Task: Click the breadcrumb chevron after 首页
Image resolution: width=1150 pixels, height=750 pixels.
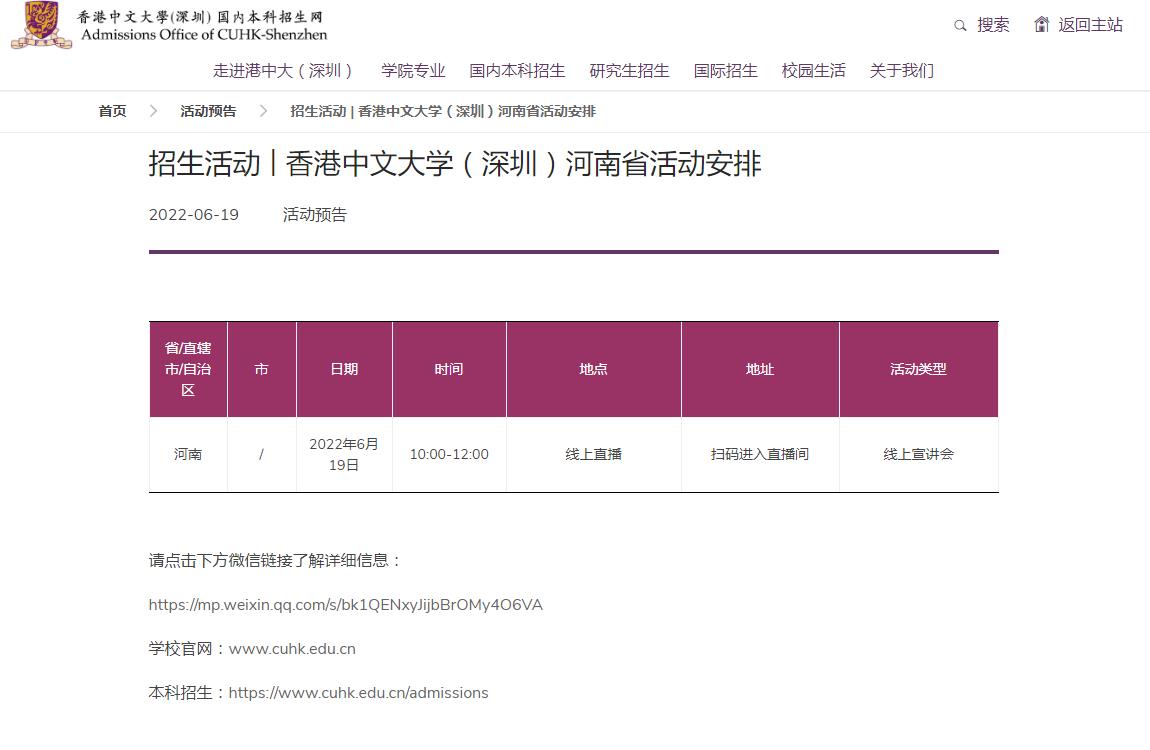Action: click(153, 111)
